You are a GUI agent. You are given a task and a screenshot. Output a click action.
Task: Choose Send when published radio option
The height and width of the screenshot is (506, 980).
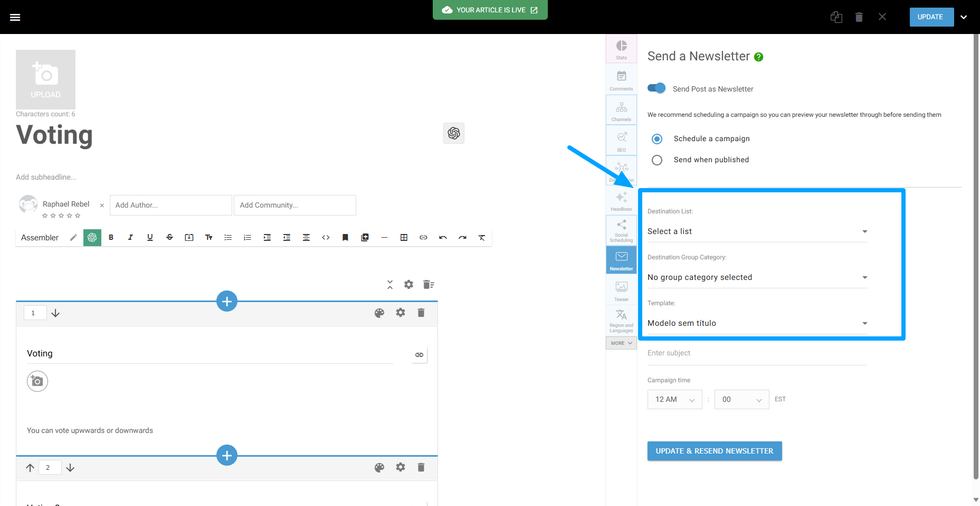[x=657, y=160]
